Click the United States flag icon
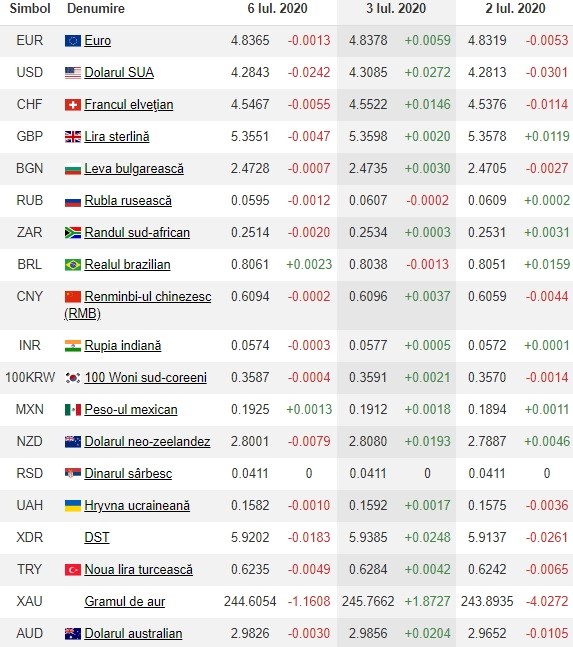This screenshot has width=573, height=647. click(x=73, y=73)
